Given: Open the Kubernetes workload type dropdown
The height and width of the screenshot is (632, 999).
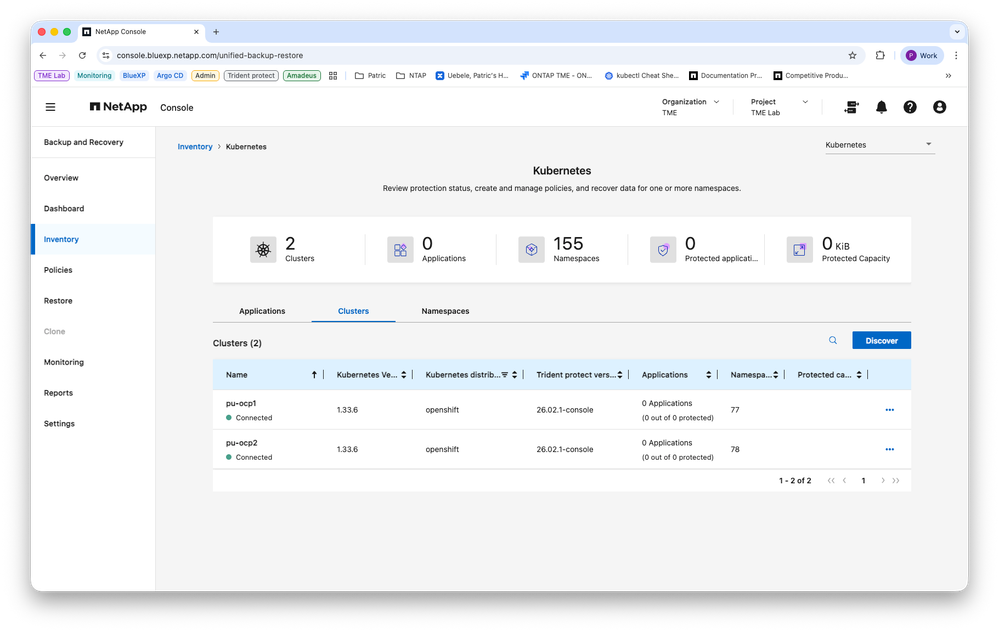Looking at the screenshot, I should pos(879,145).
